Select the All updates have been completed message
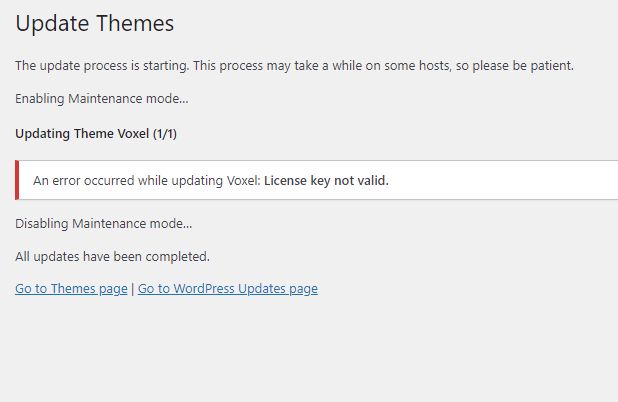Viewport: 618px width, 402px height. coord(112,256)
